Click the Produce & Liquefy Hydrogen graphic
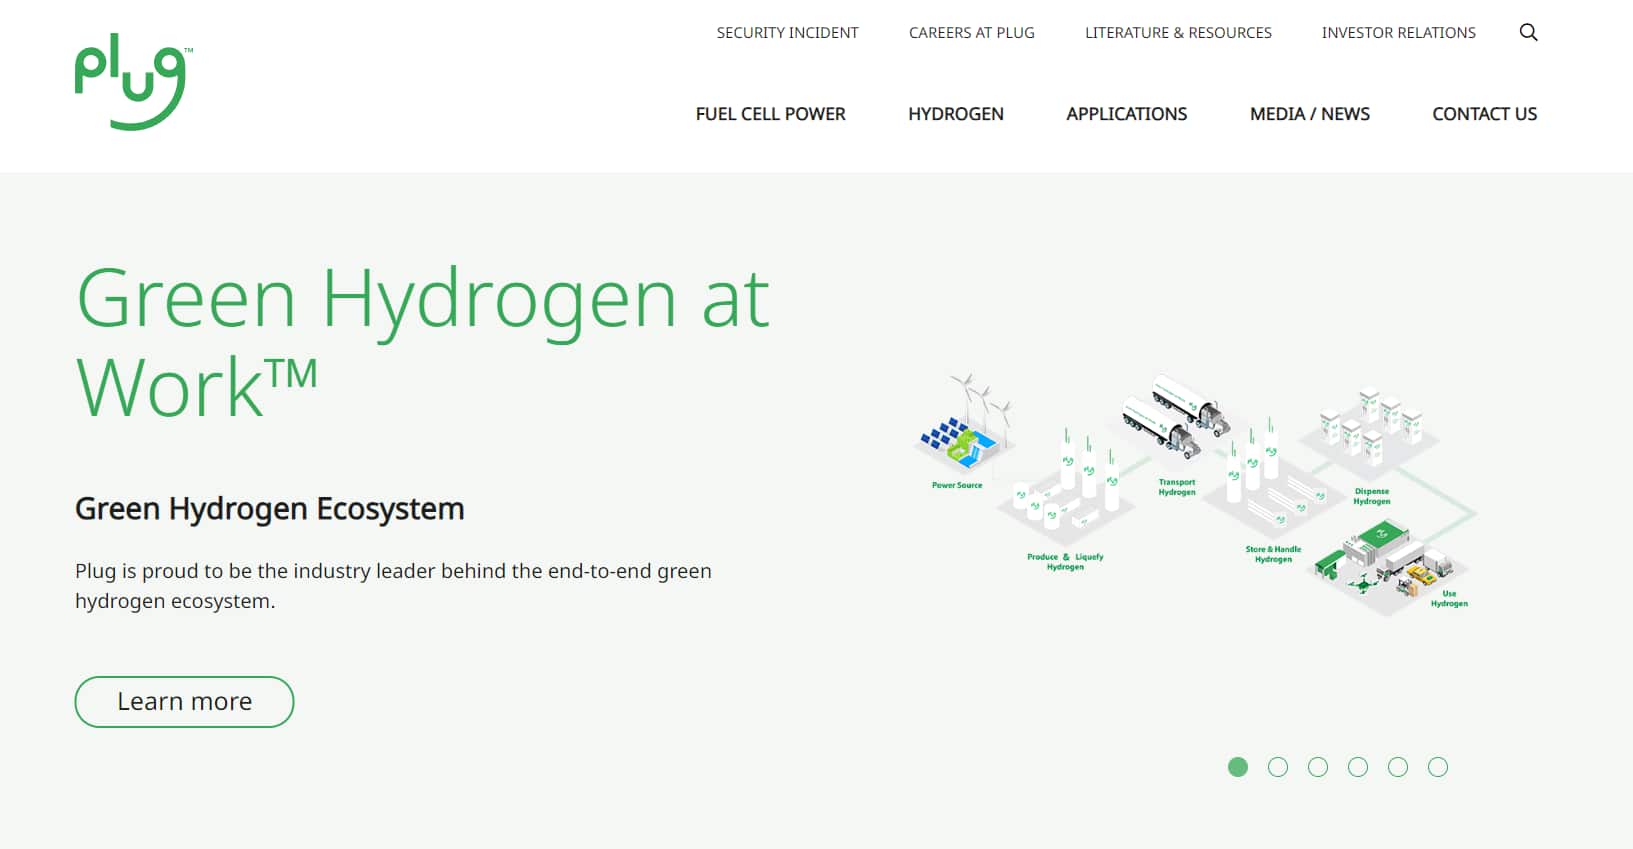The image size is (1633, 849). [x=1067, y=495]
